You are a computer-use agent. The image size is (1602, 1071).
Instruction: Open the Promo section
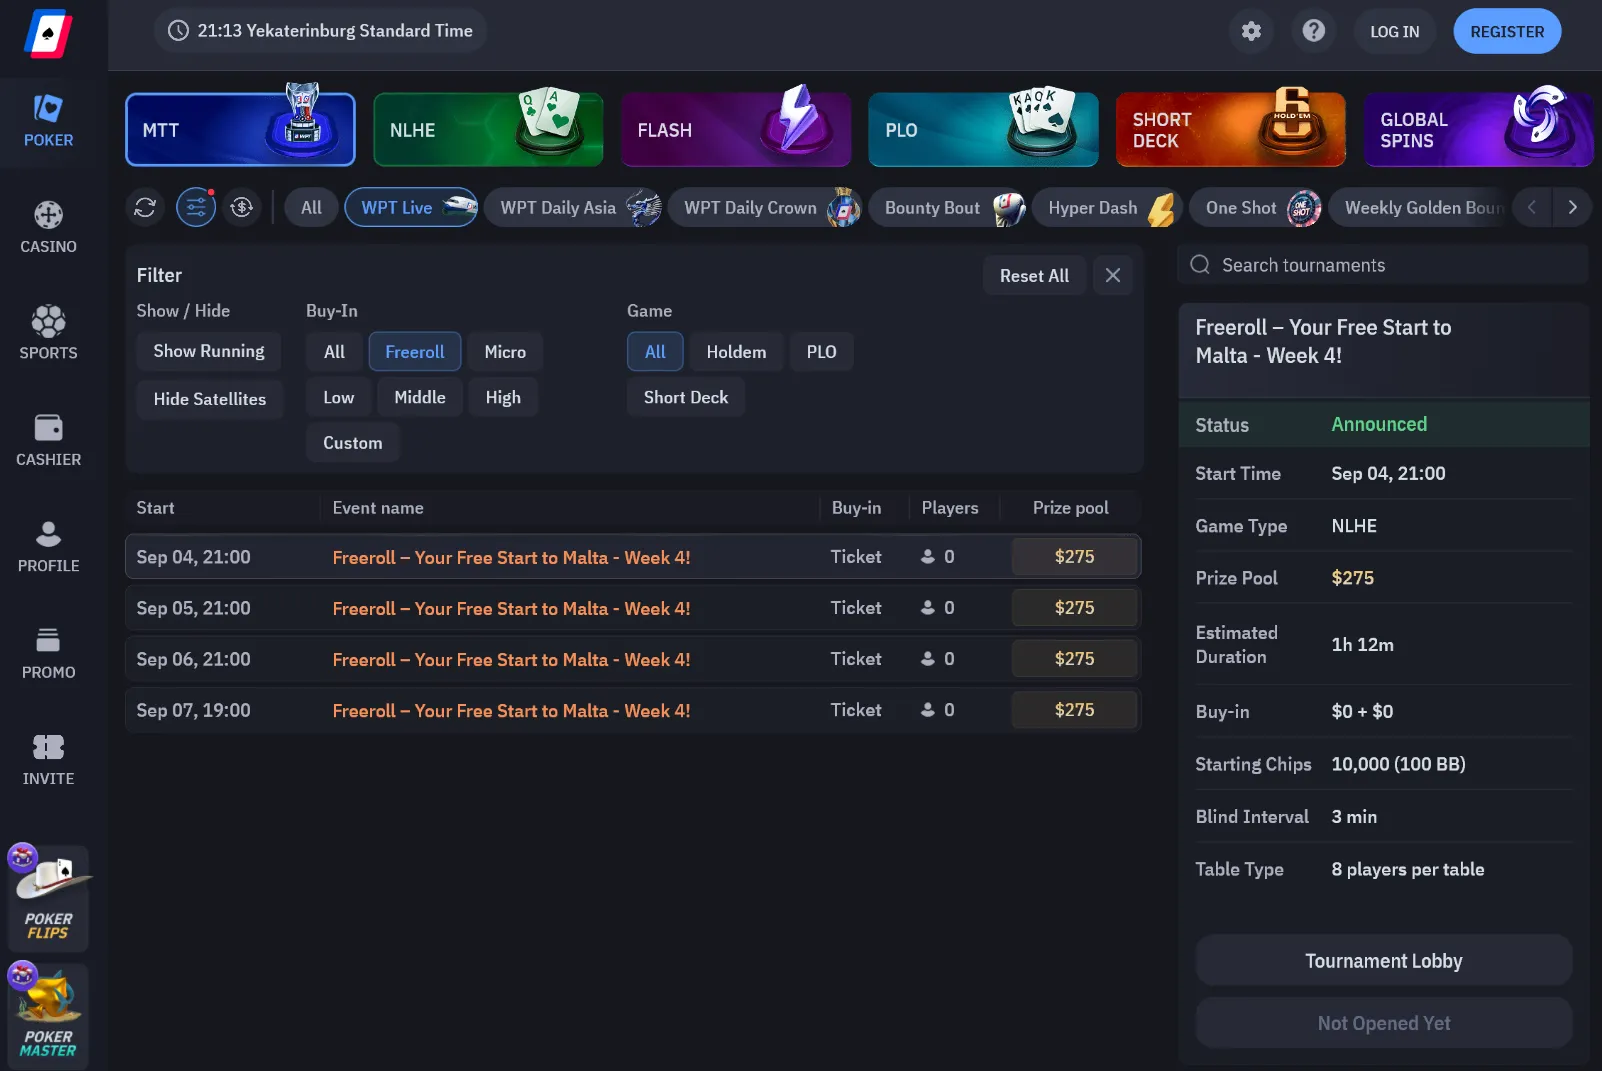[48, 654]
